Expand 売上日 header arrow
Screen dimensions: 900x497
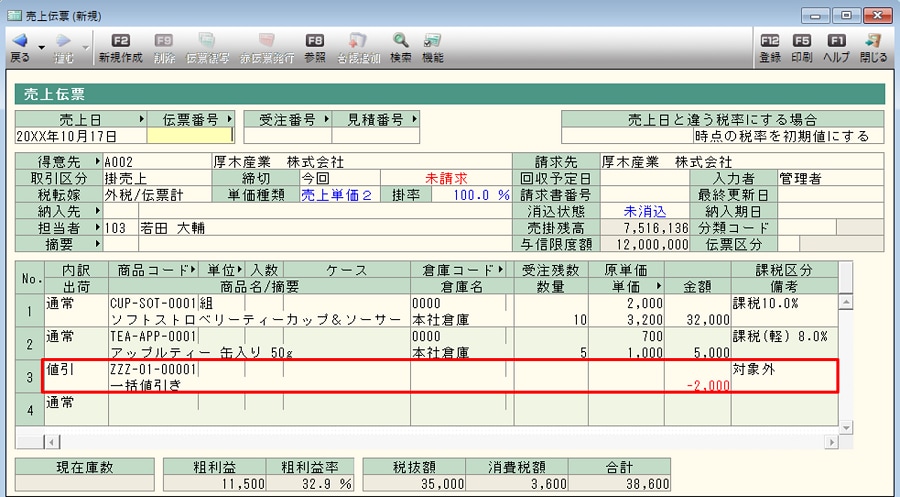point(141,119)
